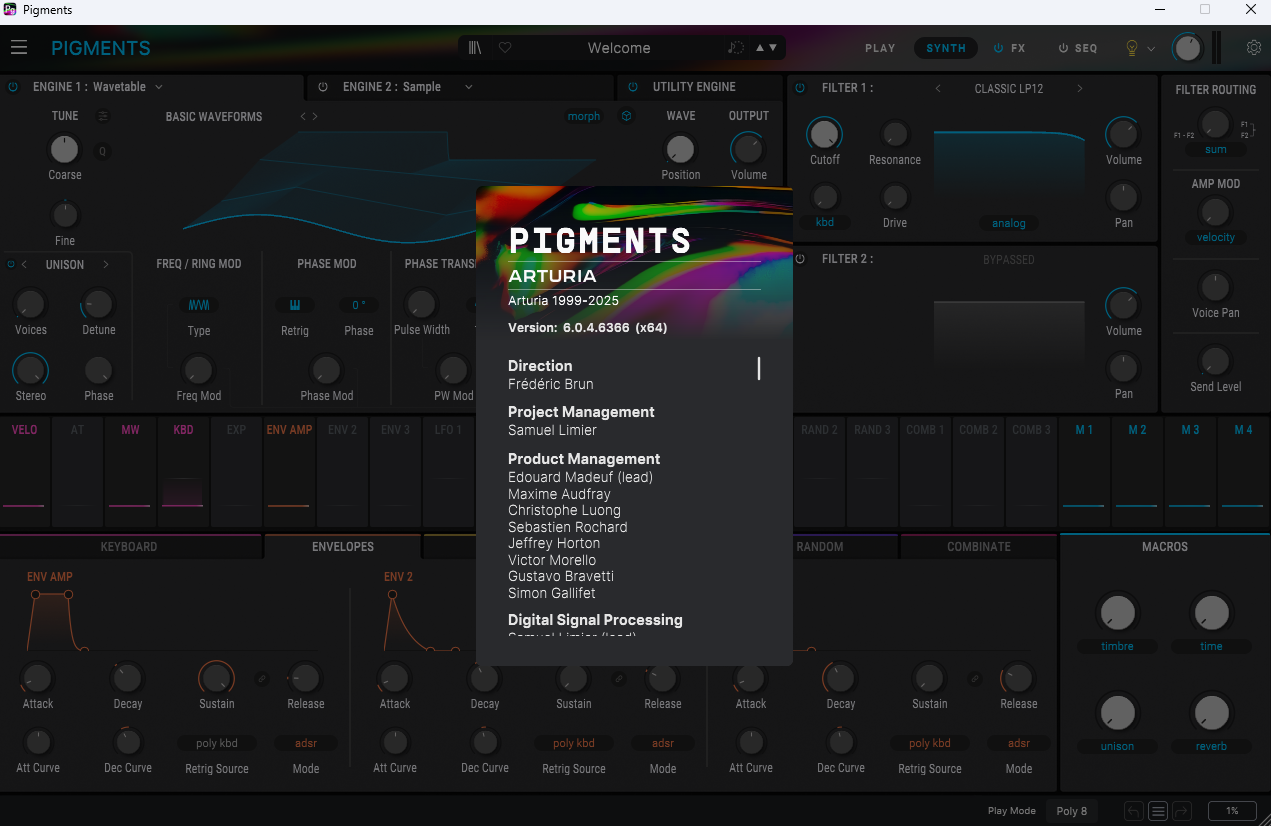Click the lightbulb sound design tips icon
The width and height of the screenshot is (1271, 826).
(x=1132, y=48)
